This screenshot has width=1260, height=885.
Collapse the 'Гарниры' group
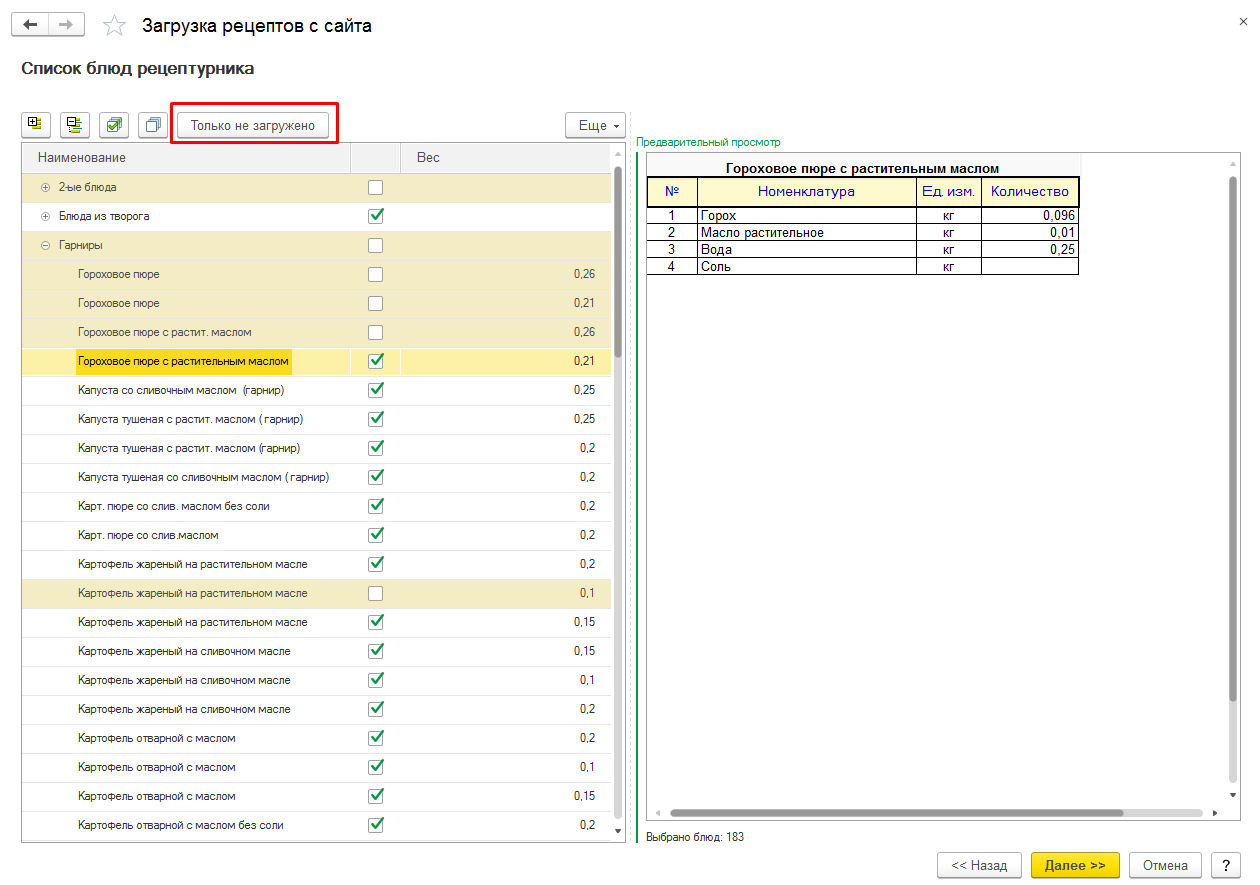point(45,245)
